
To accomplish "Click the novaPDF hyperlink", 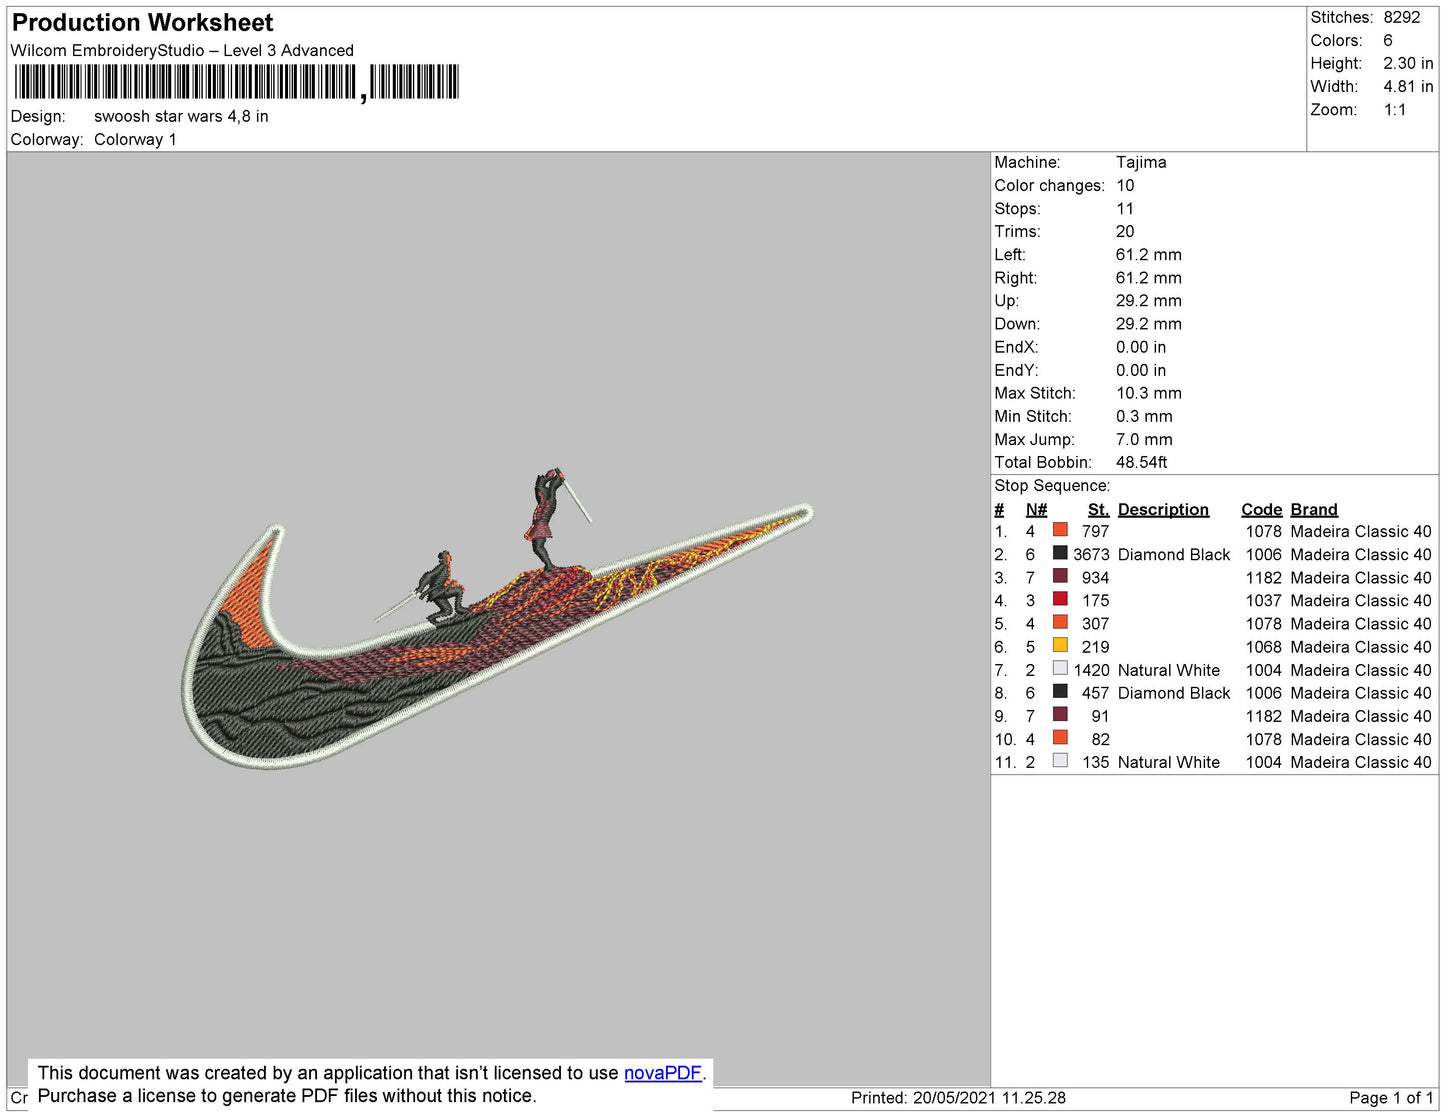I will point(662,1073).
